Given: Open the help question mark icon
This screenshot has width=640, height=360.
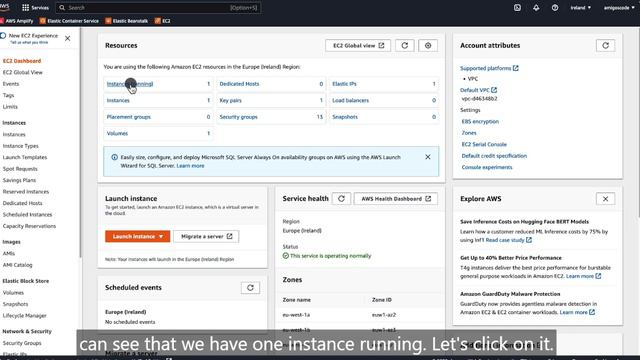Looking at the screenshot, I should coord(555,7).
